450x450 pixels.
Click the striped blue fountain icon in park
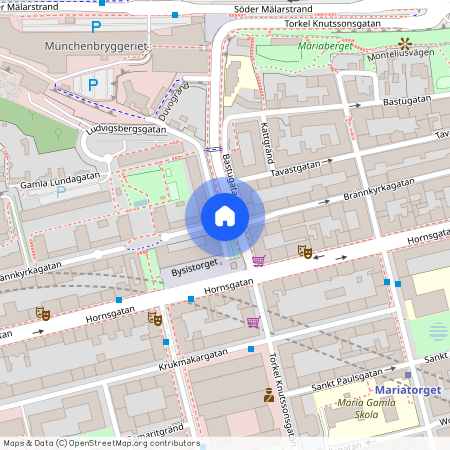click(438, 331)
